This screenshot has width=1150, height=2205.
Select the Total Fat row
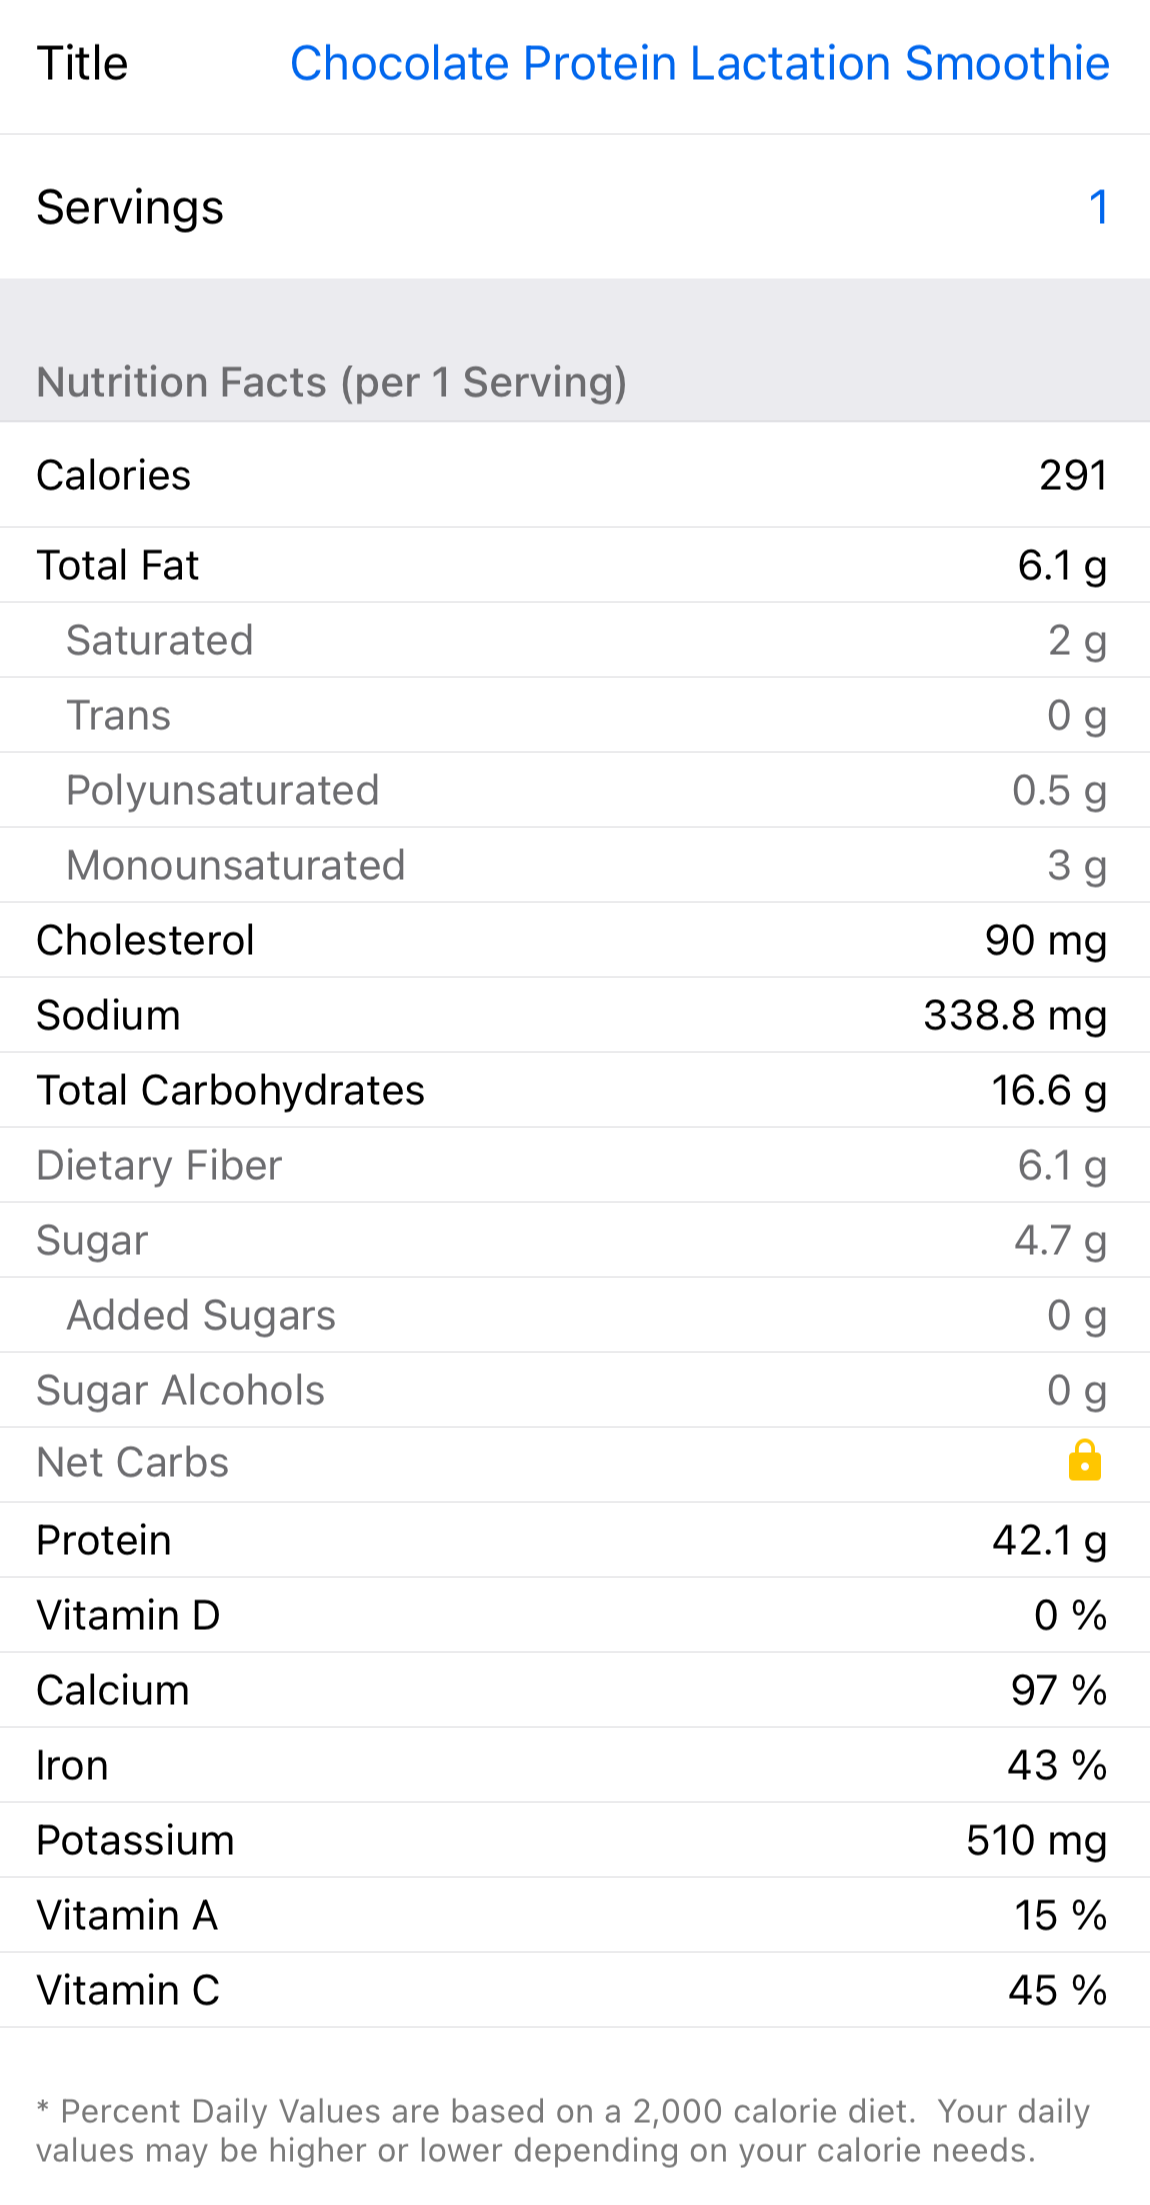click(x=575, y=566)
